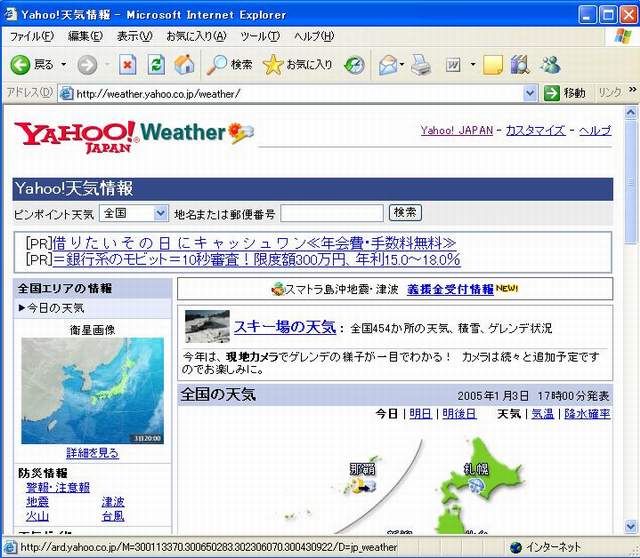Open the Messenger people icon in the toolbar
The image size is (640, 558).
point(550,64)
